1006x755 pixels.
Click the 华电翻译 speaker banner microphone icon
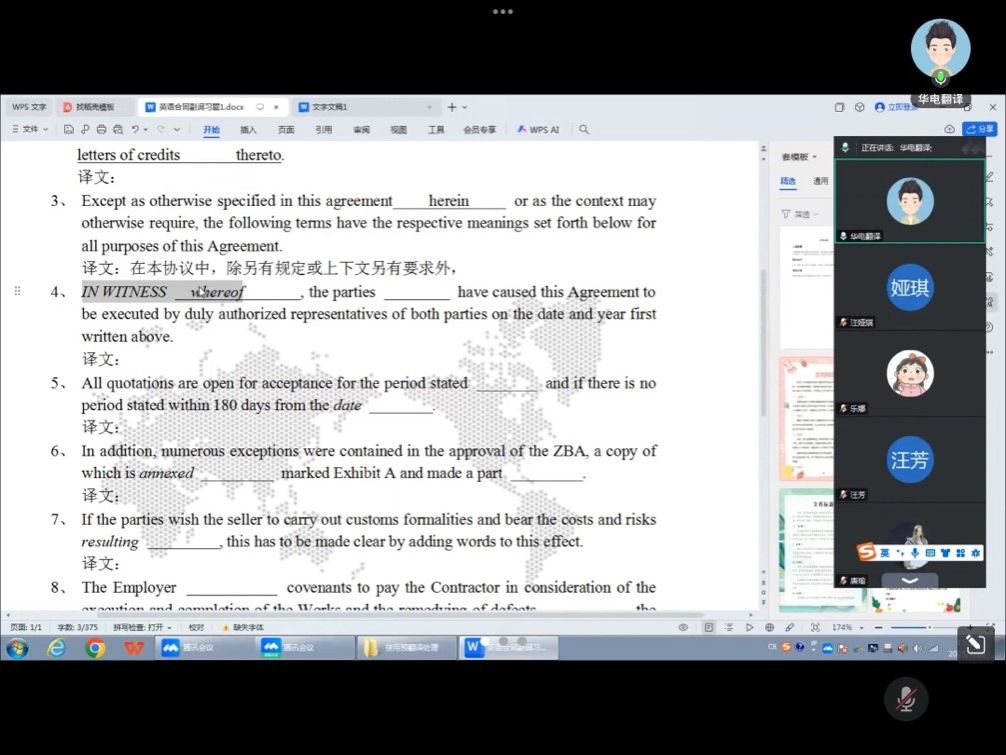(845, 147)
